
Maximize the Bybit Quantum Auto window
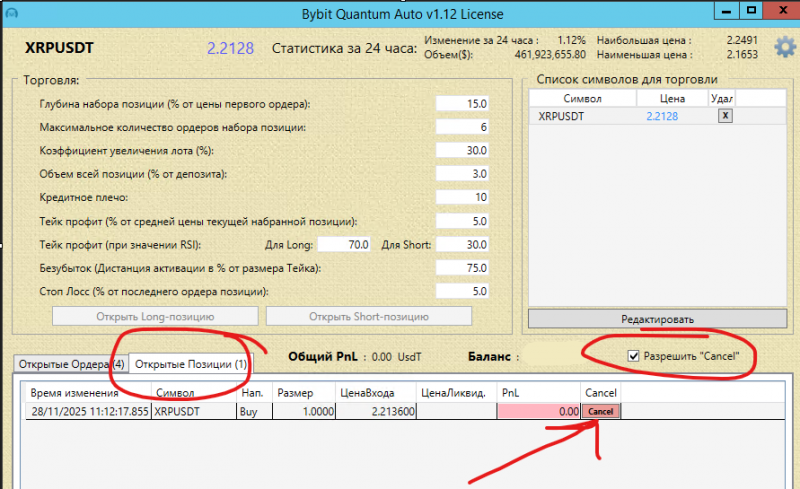coord(752,11)
